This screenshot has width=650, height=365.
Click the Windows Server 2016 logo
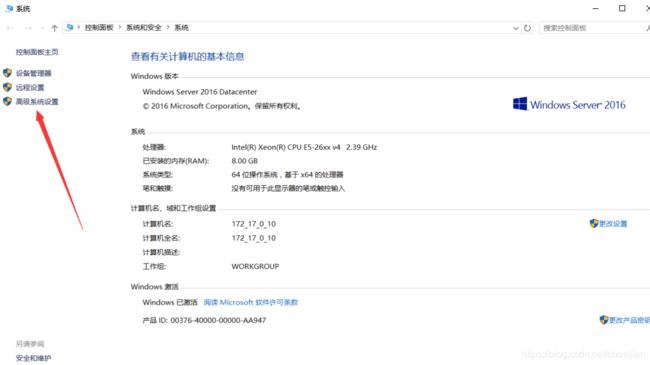click(x=569, y=105)
